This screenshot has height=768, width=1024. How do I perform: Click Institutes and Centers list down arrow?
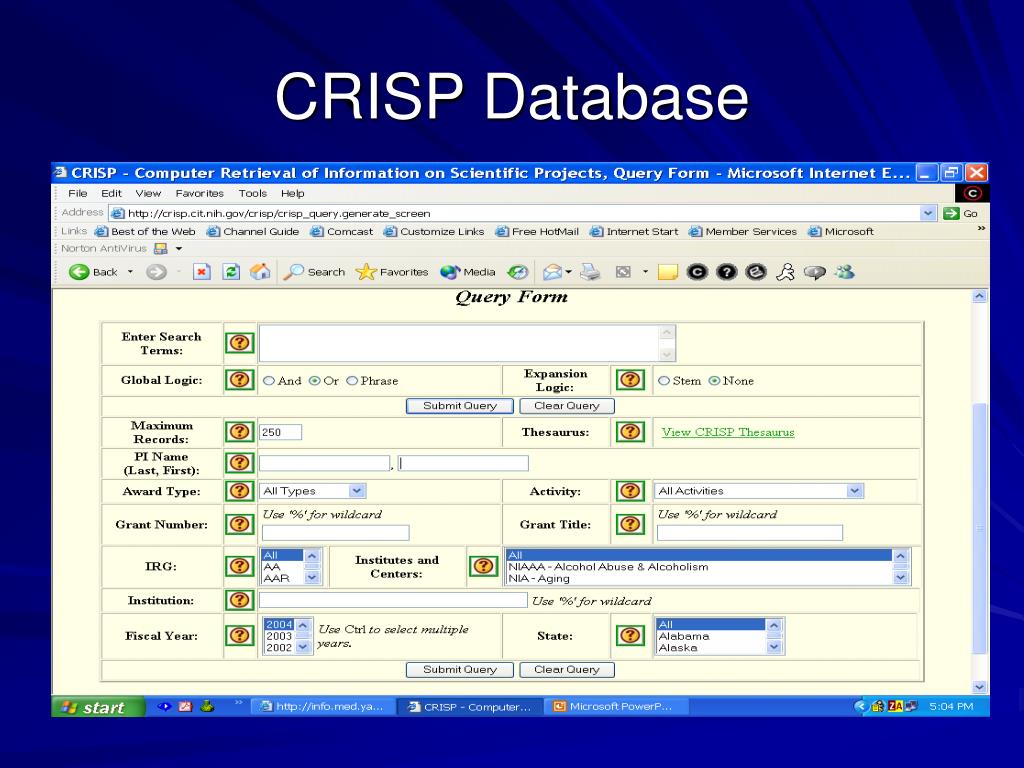(x=901, y=577)
